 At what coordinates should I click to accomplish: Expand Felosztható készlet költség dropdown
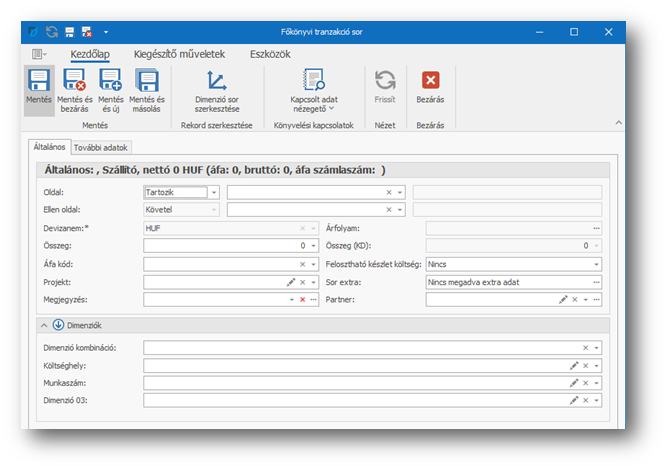[596, 264]
